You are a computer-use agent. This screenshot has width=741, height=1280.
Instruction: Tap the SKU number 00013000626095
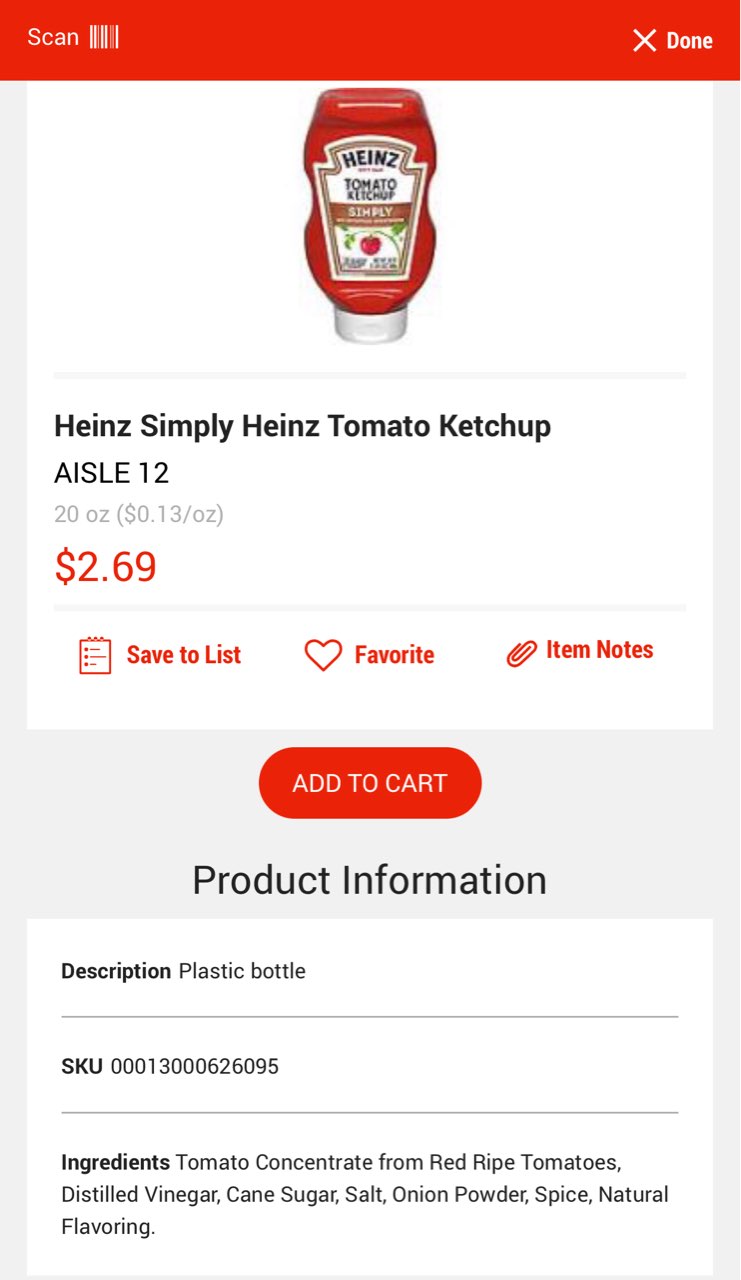(x=195, y=1067)
